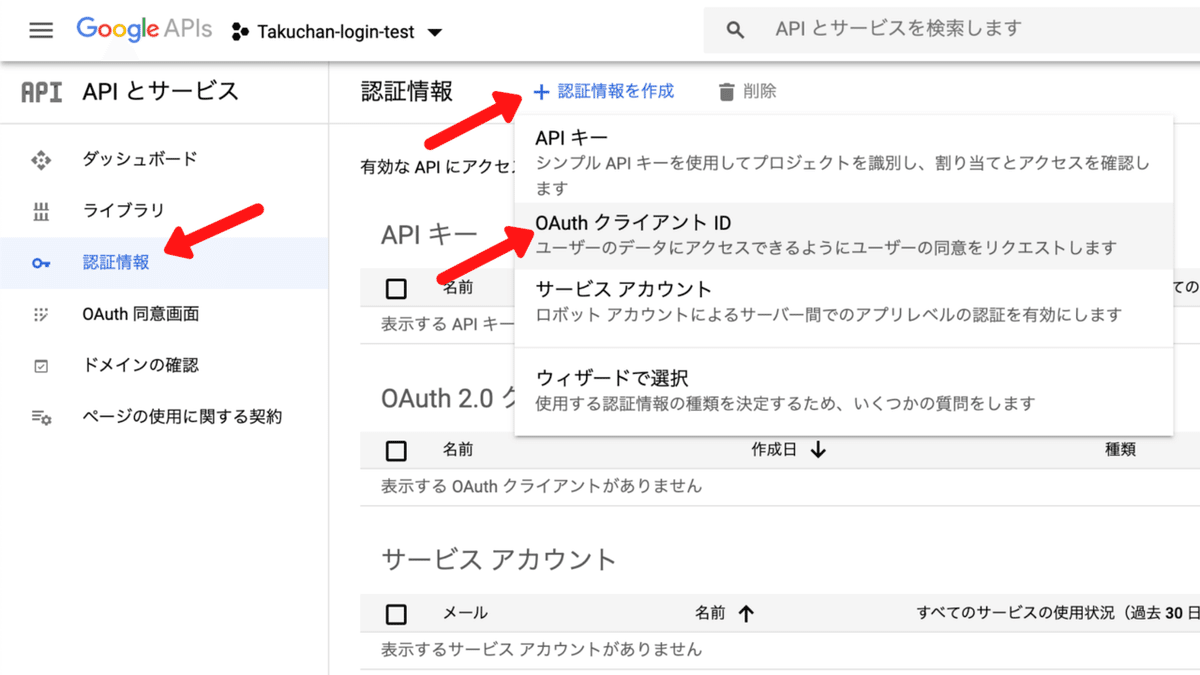Toggle the select-all checkbox in サービス アカウント table
Viewport: 1200px width, 675px height.
click(x=396, y=613)
